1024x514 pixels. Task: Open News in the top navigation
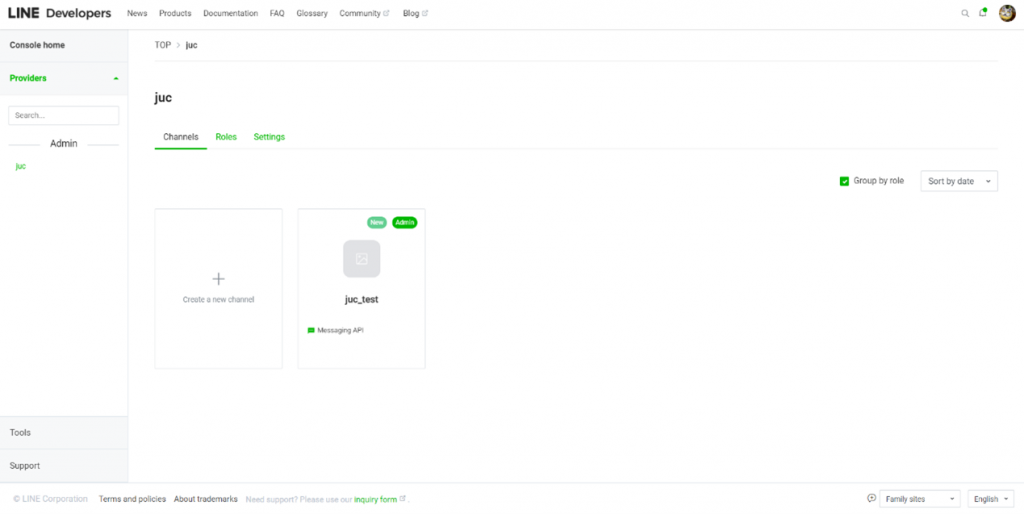pyautogui.click(x=137, y=14)
